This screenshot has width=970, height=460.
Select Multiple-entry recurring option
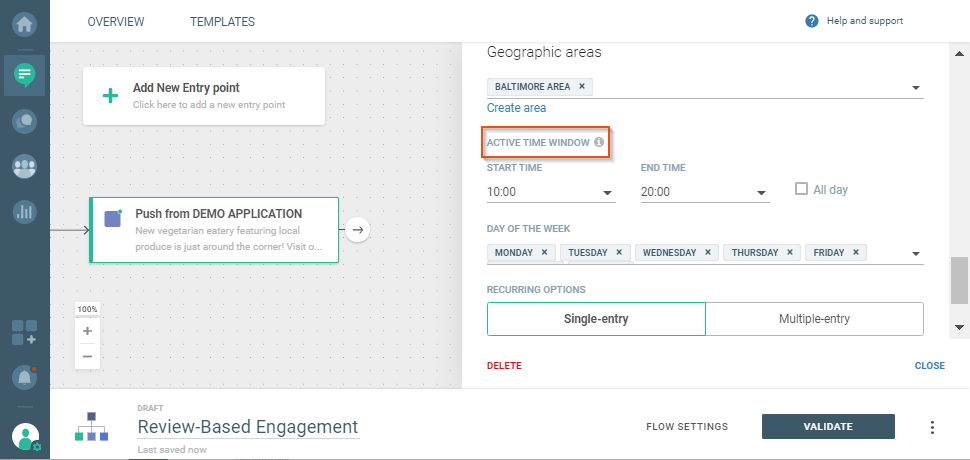tap(814, 319)
